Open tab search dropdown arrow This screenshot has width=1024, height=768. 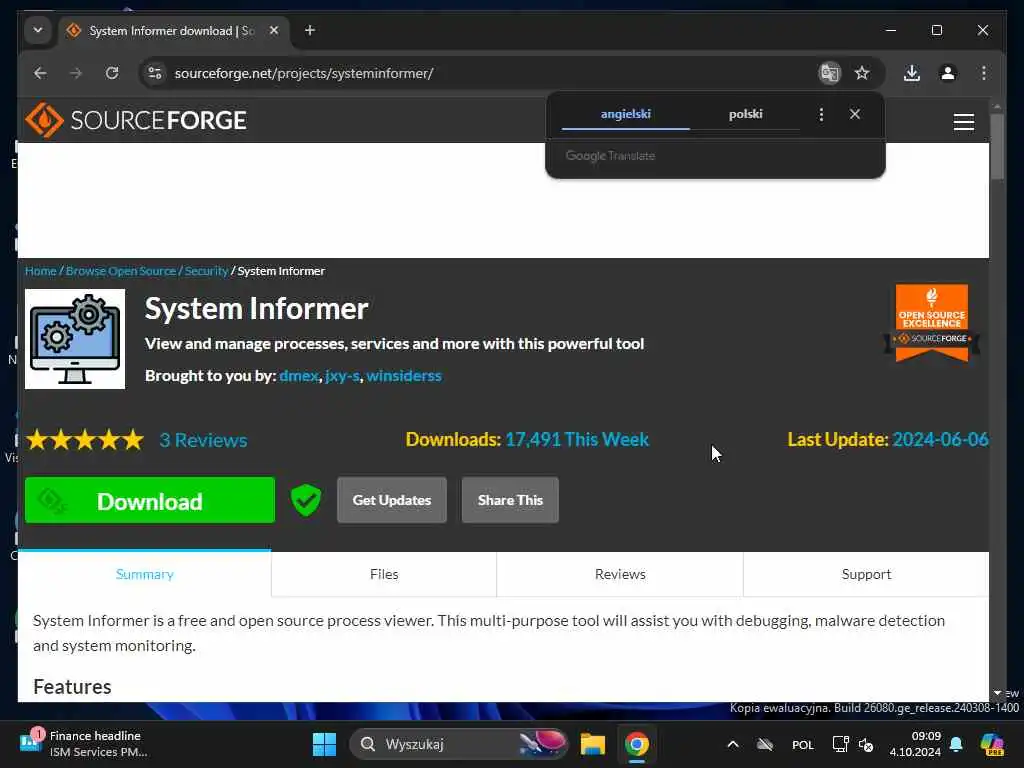coord(38,31)
